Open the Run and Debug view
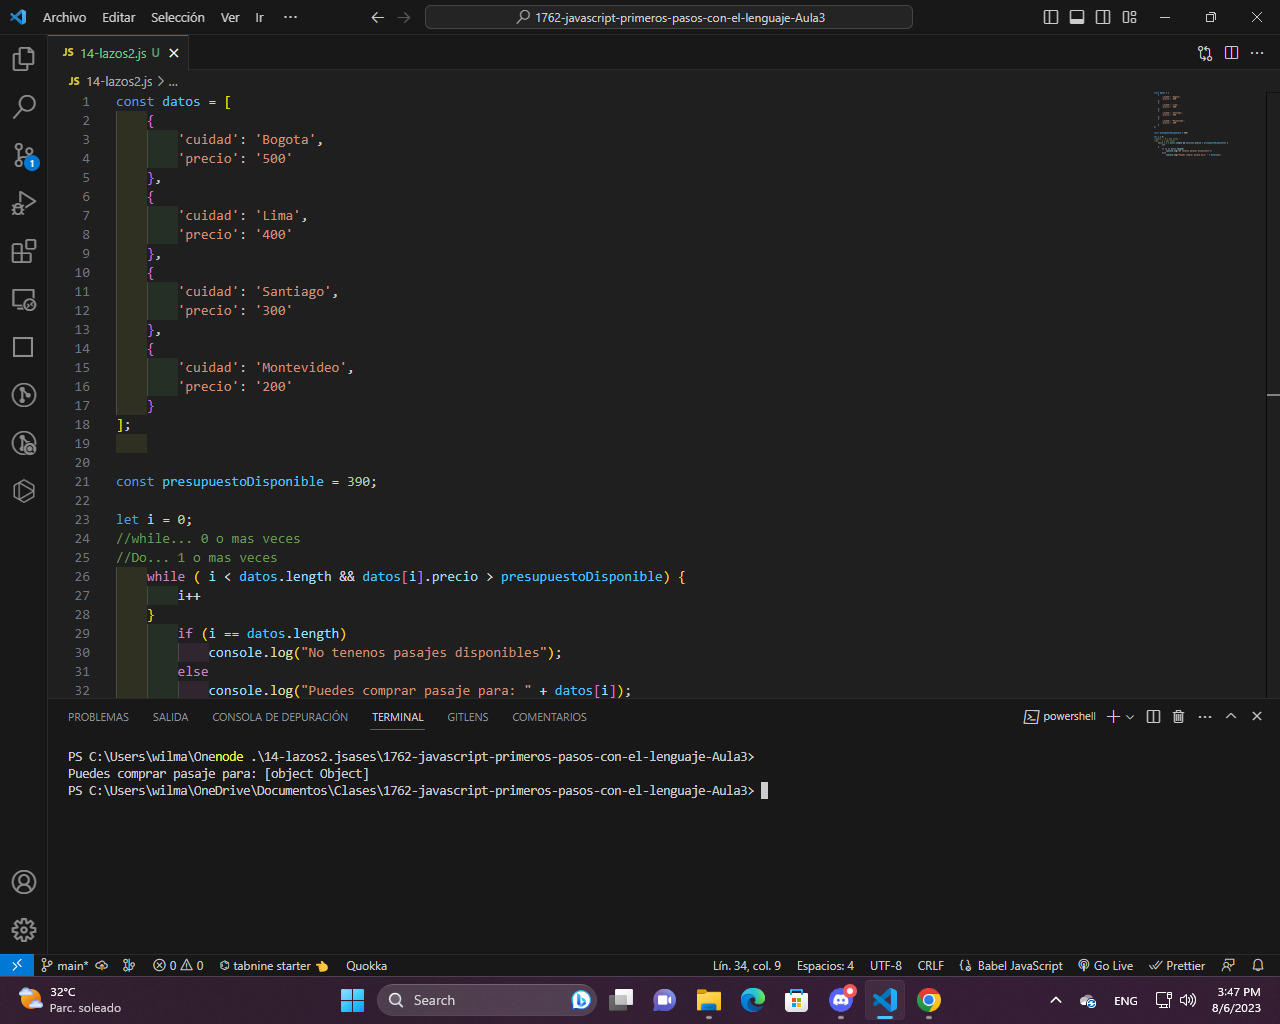 tap(24, 203)
